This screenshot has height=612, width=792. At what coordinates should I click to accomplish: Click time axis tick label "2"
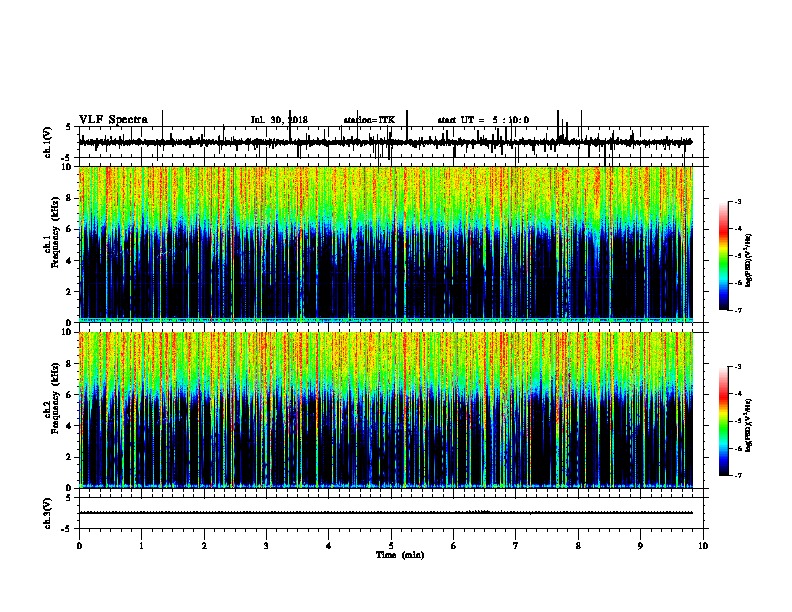[204, 546]
